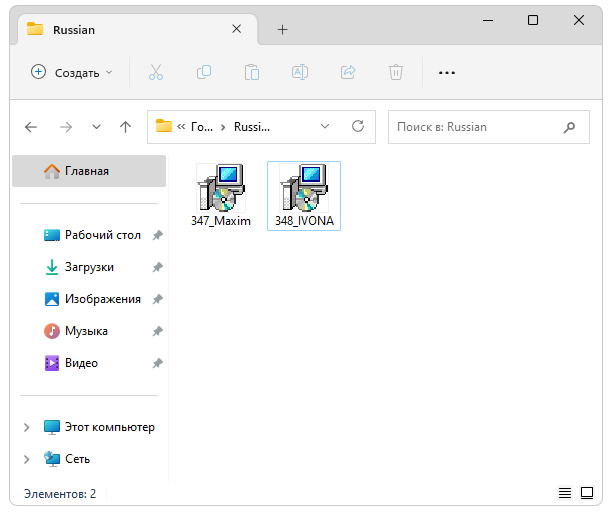The width and height of the screenshot is (608, 513).
Task: Expand the Этот компьютер tree node
Action: click(26, 427)
